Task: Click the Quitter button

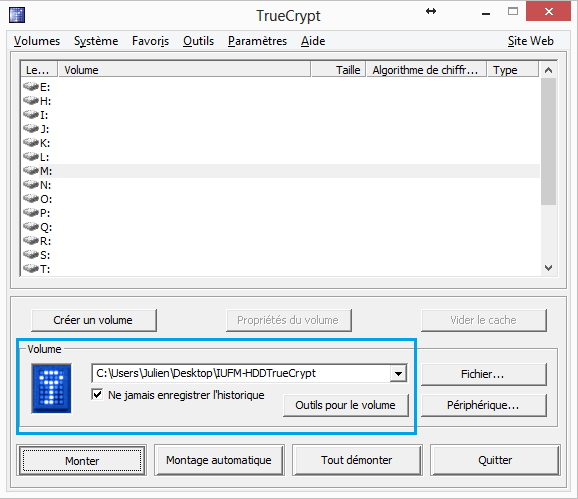Action: [x=495, y=460]
